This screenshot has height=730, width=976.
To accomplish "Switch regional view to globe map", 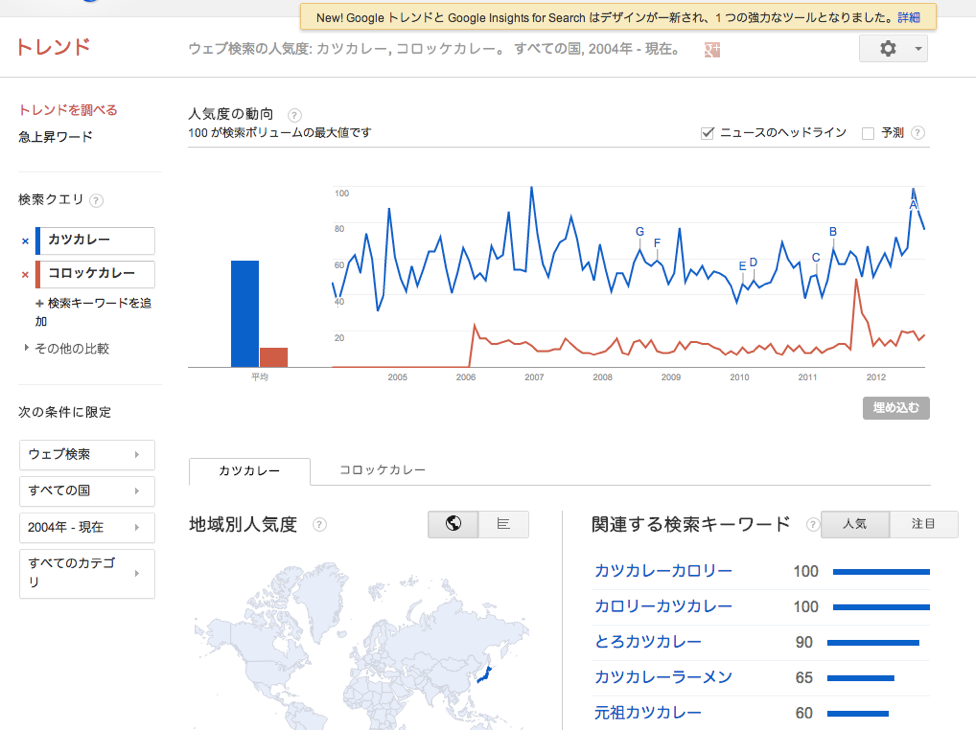I will click(x=453, y=524).
